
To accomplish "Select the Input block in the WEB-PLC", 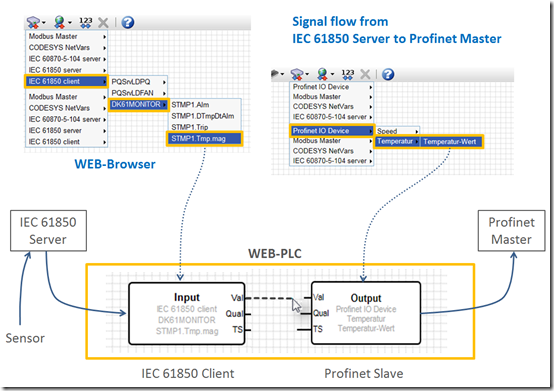I will pyautogui.click(x=187, y=313).
